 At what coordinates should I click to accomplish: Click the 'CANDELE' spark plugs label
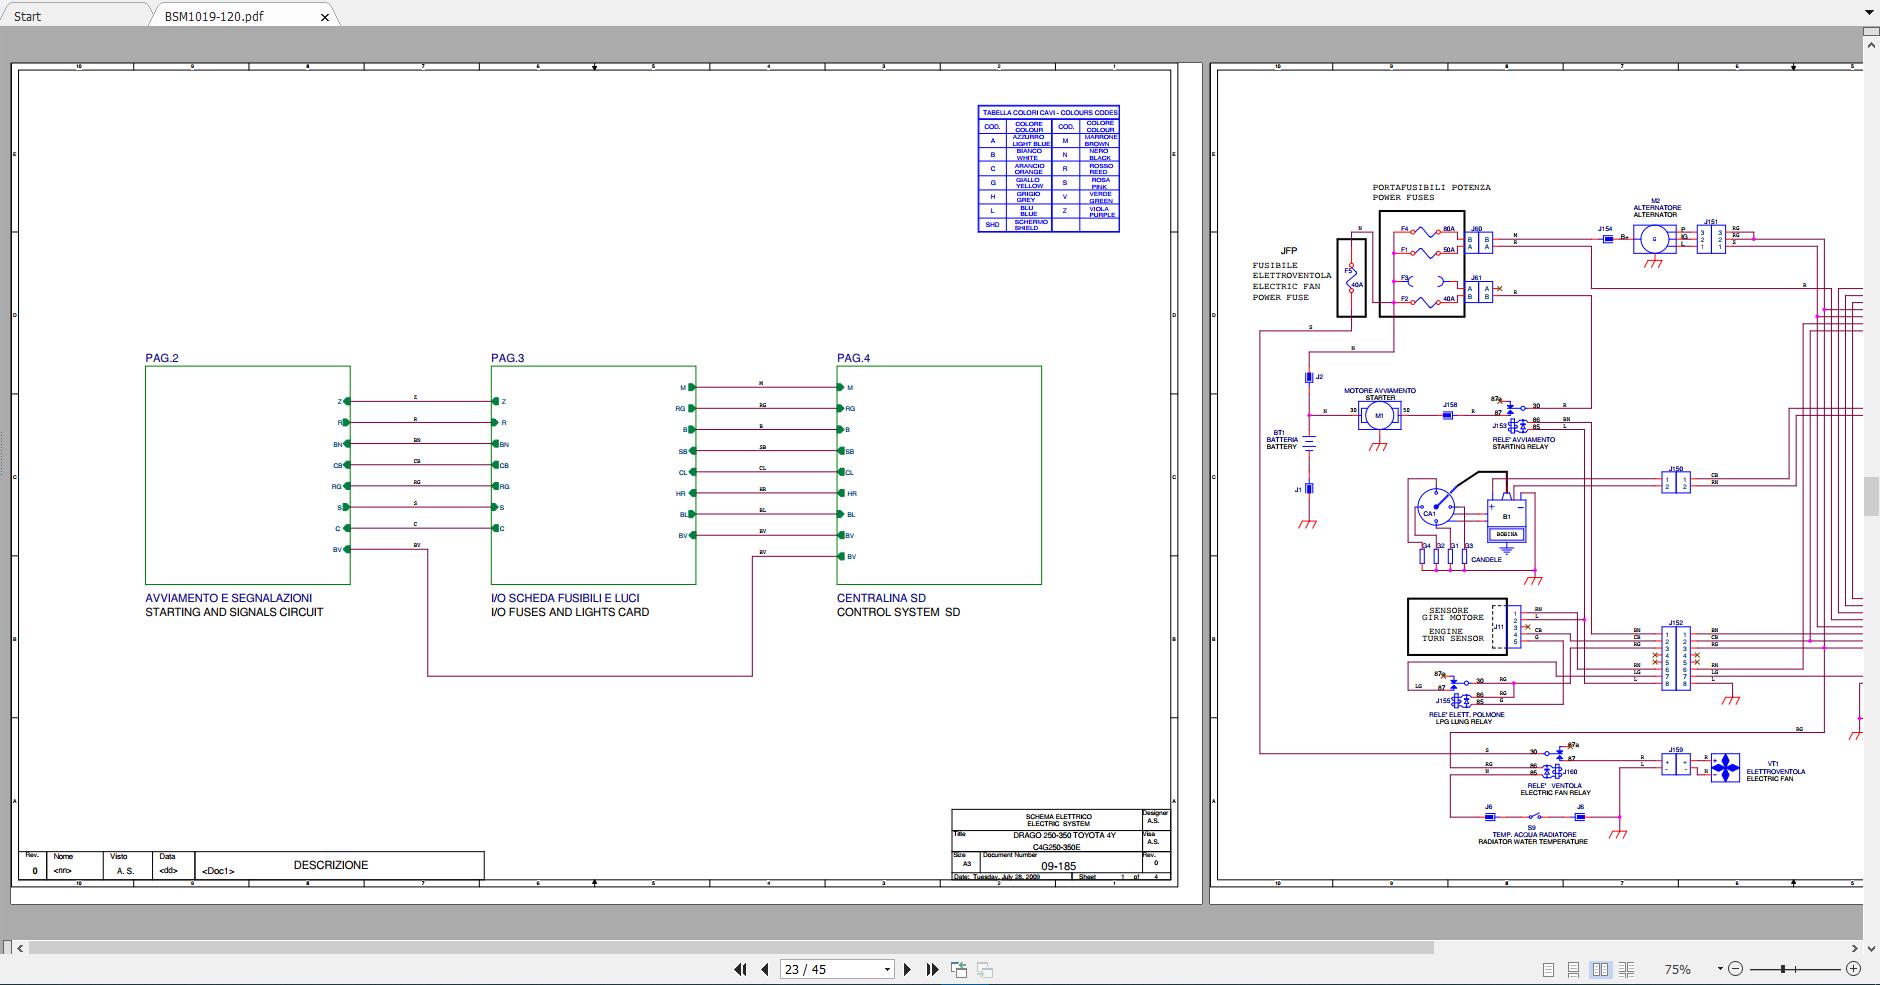tap(1486, 560)
